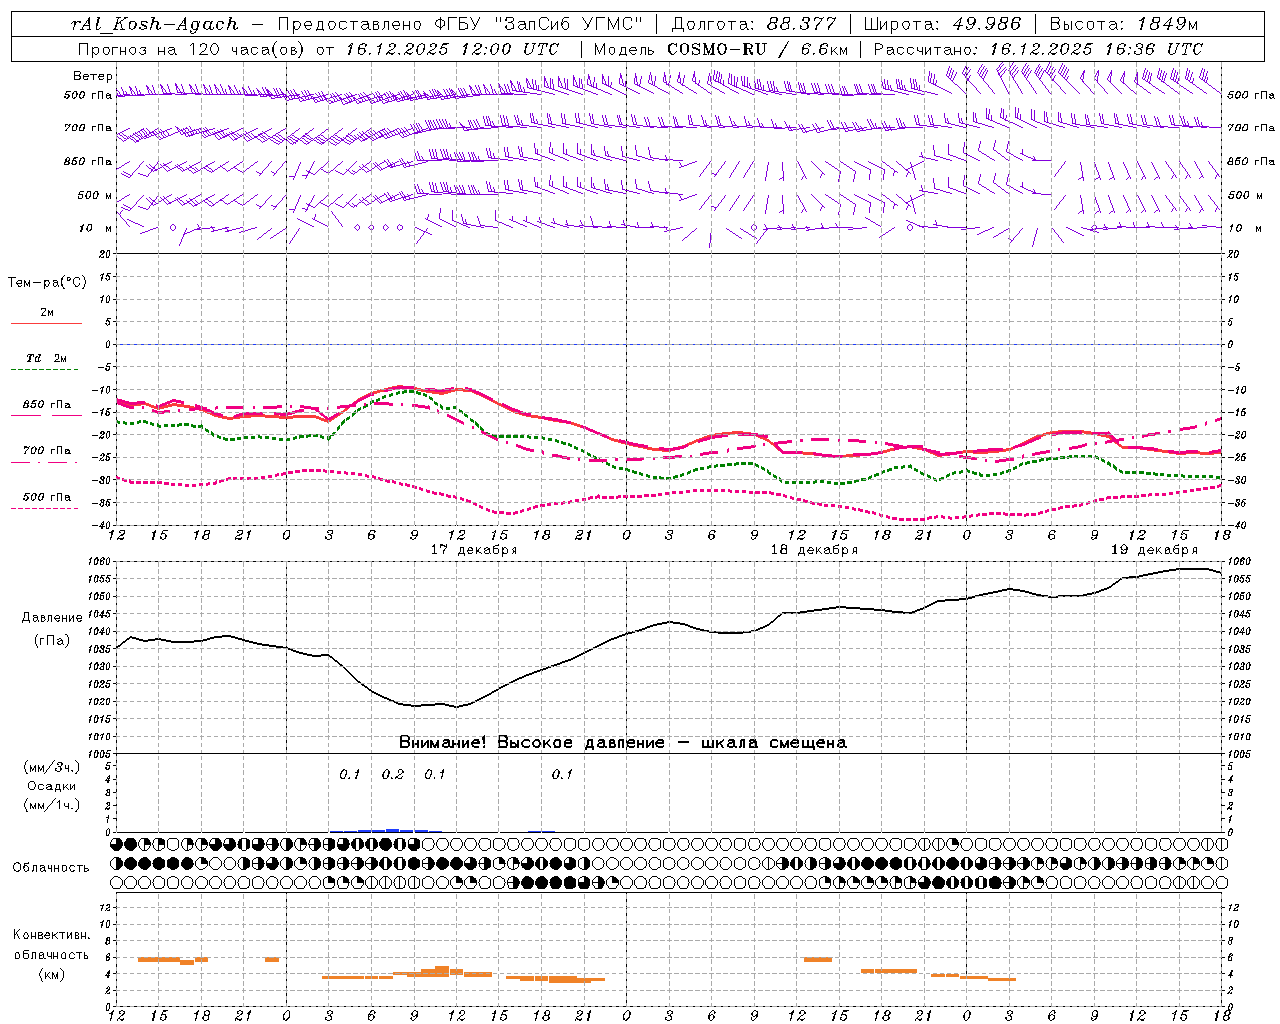1280x1024 pixels.
Task: Click the Ветер panel label
Action: pyautogui.click(x=93, y=76)
